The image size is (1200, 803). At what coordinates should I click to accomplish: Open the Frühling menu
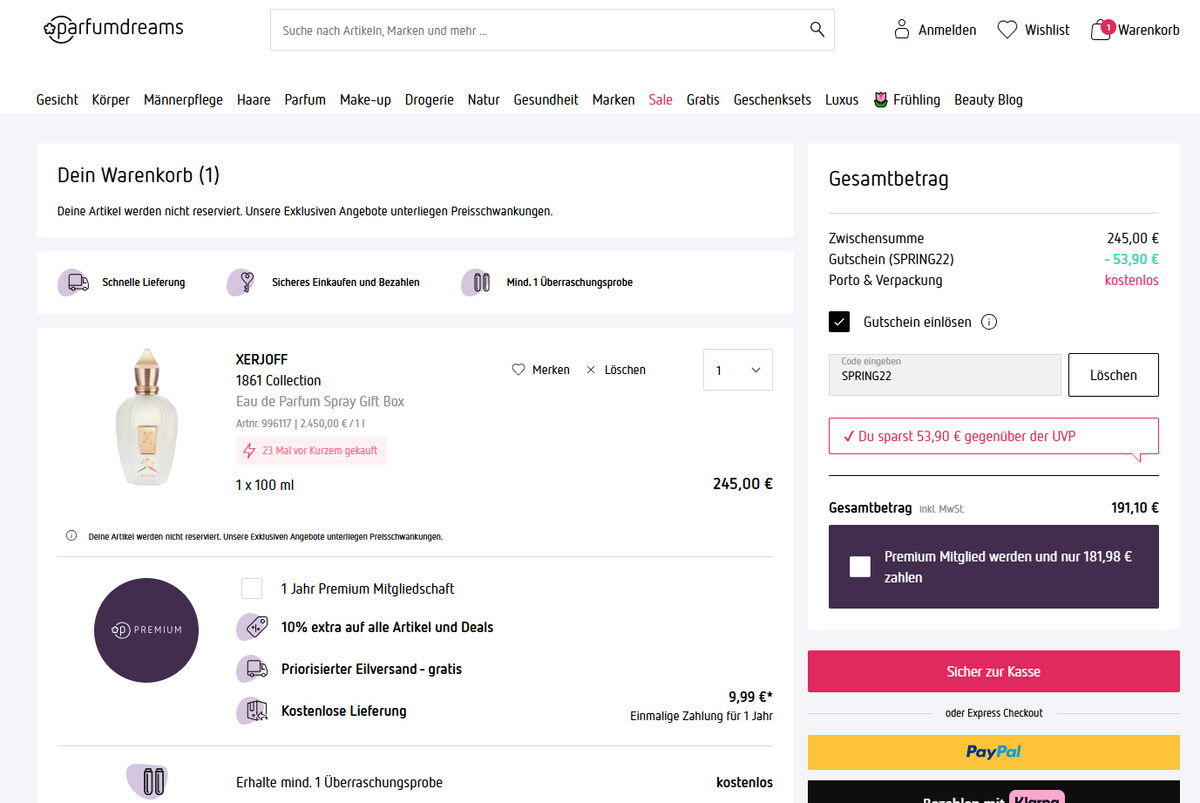917,100
